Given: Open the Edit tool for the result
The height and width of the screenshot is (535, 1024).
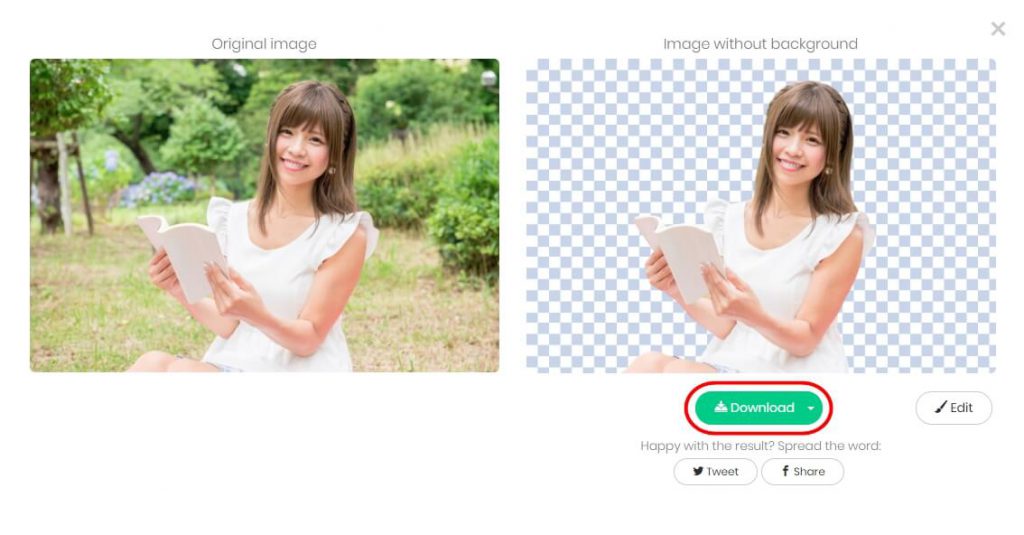Looking at the screenshot, I should pyautogui.click(x=953, y=408).
